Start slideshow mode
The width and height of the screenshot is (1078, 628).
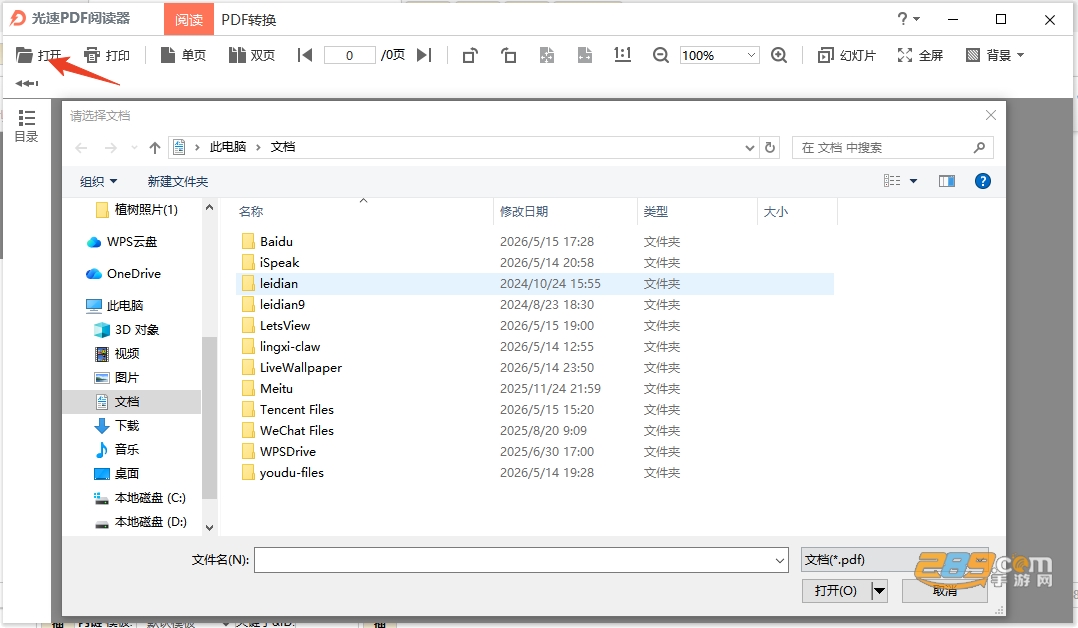(847, 55)
